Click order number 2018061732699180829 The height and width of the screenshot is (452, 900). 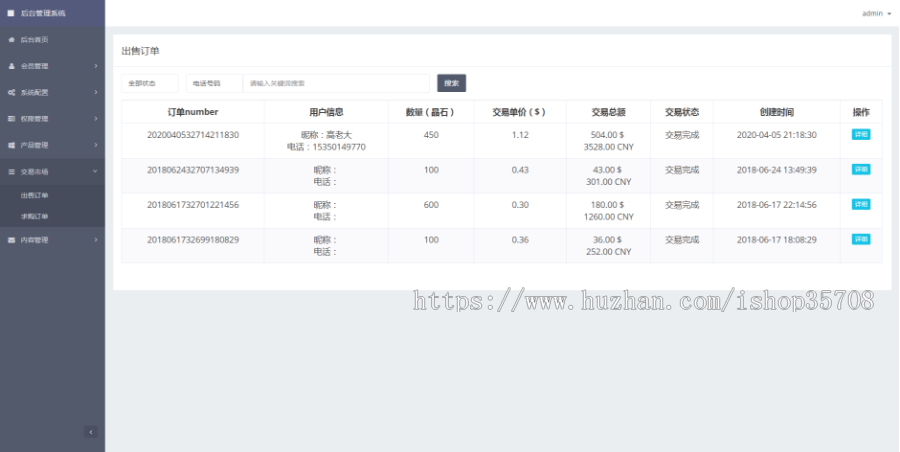(x=193, y=240)
